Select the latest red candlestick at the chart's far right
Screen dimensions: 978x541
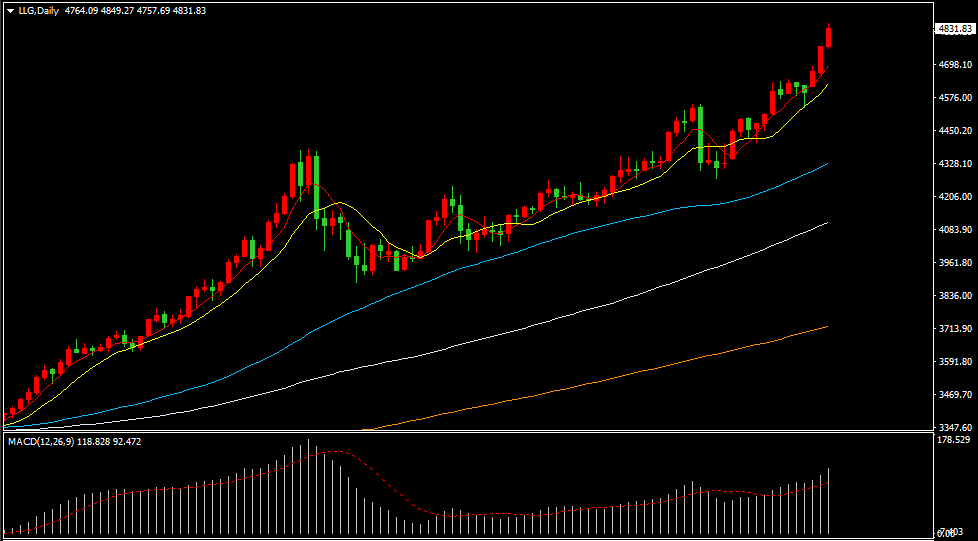coord(828,36)
